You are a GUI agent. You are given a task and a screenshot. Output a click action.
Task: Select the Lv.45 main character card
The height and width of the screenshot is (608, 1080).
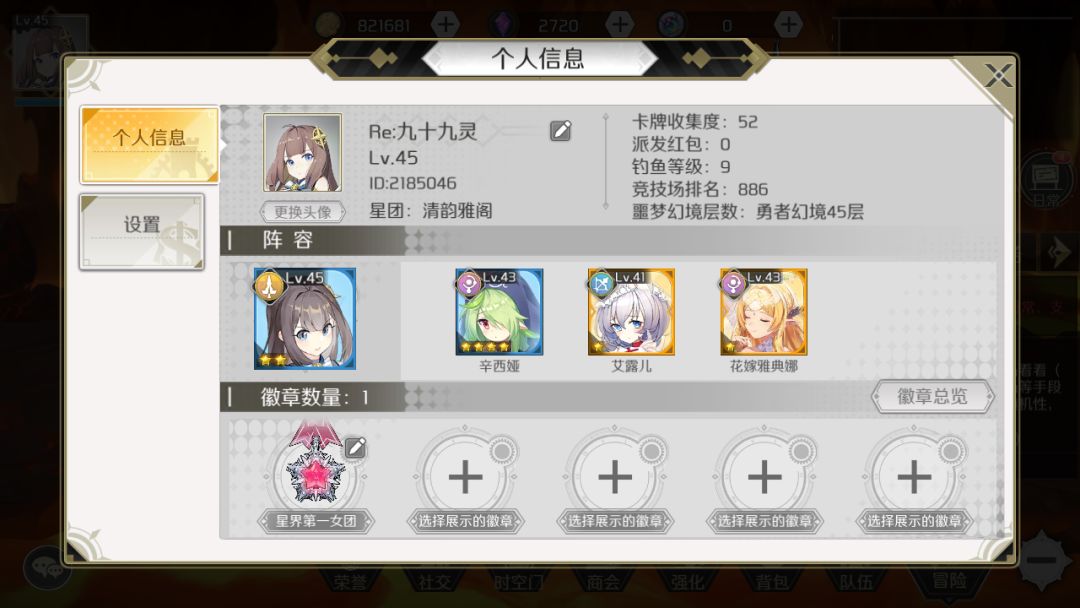pos(304,319)
